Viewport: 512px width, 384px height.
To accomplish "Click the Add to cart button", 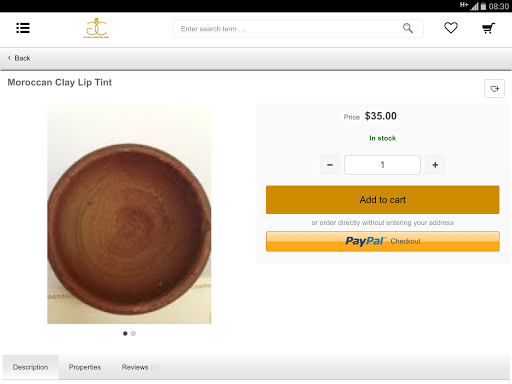I will [x=383, y=200].
